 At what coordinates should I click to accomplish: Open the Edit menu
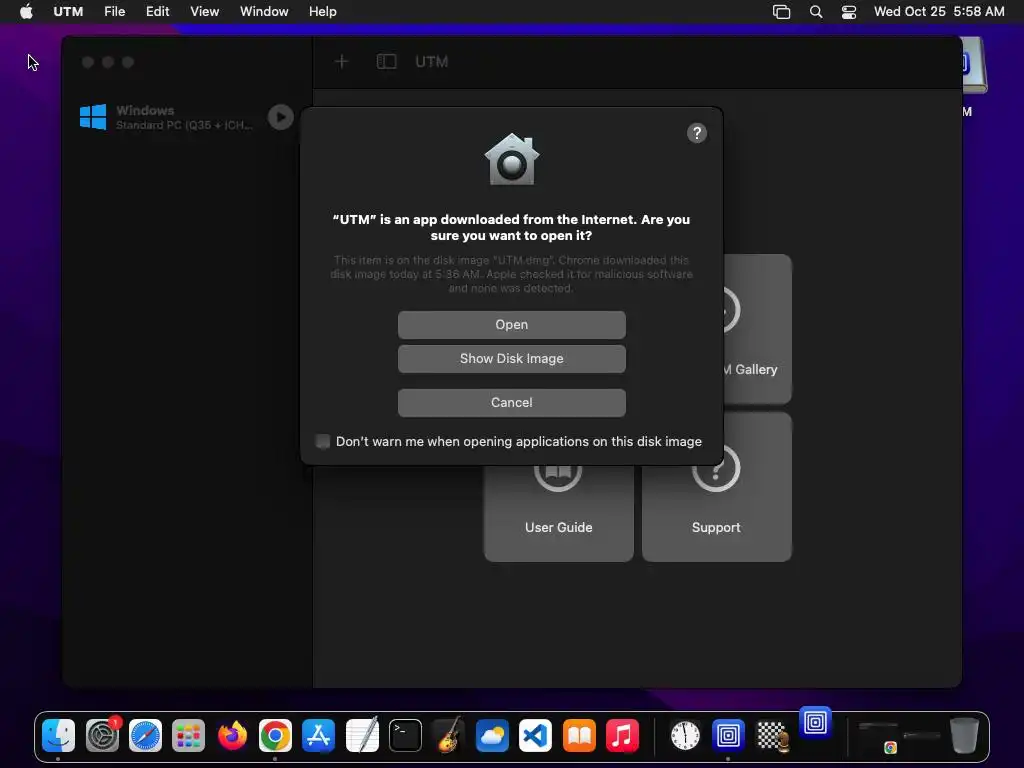(x=157, y=11)
